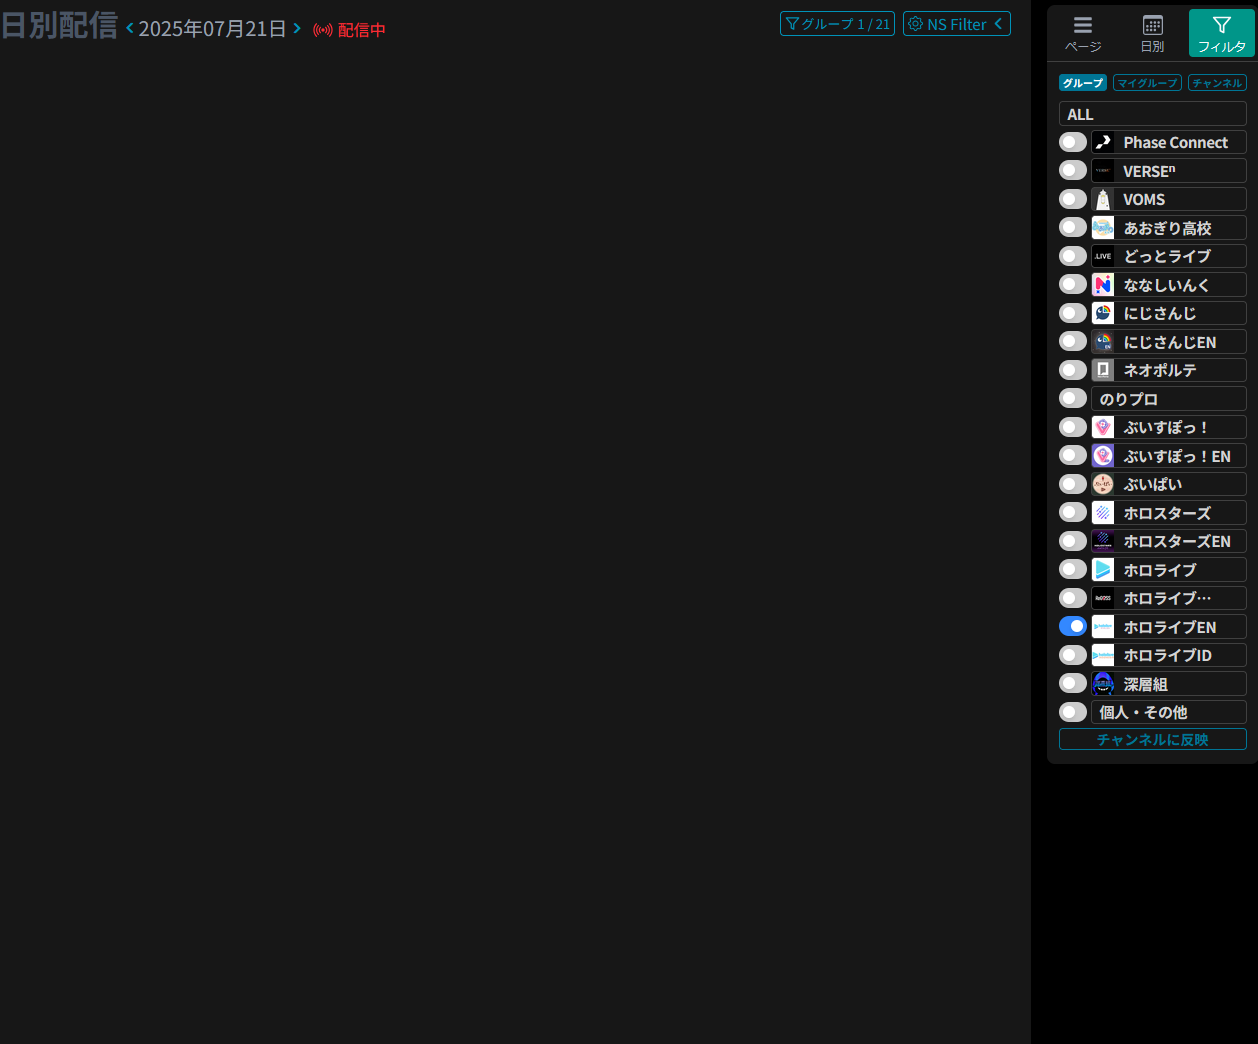Click the ネオポルテ logo icon
This screenshot has width=1258, height=1044.
pyautogui.click(x=1103, y=370)
